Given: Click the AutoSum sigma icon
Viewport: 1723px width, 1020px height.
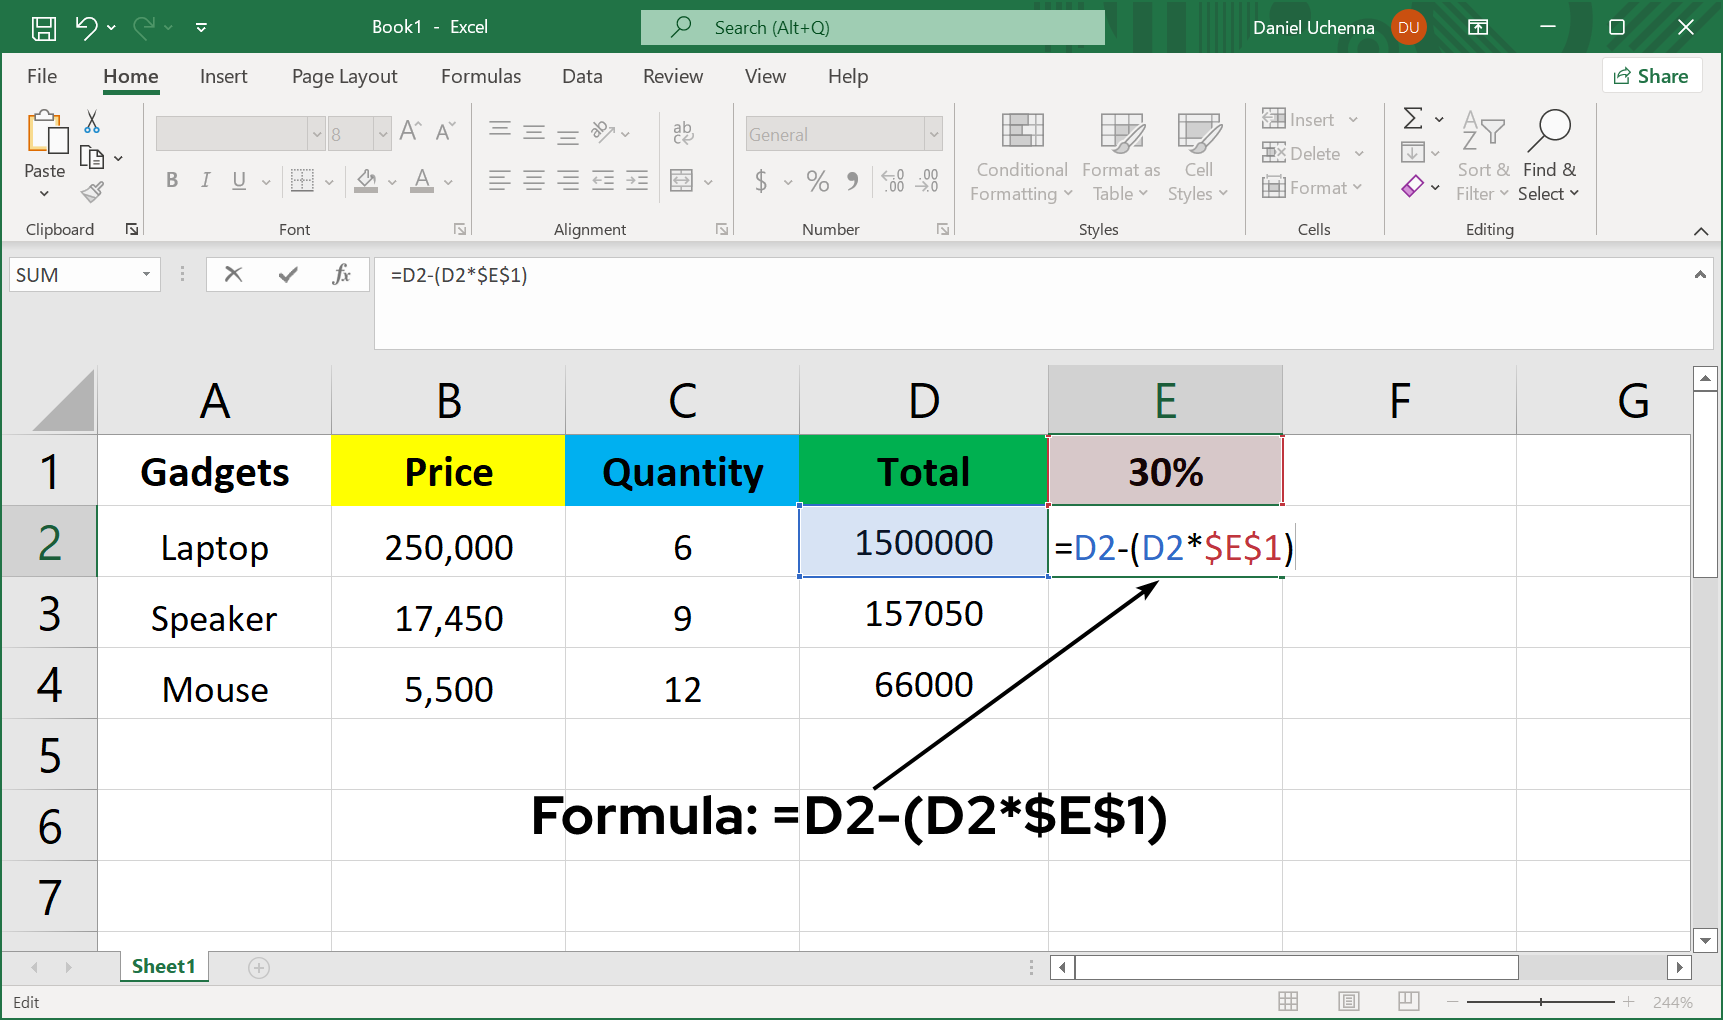Looking at the screenshot, I should pyautogui.click(x=1413, y=119).
